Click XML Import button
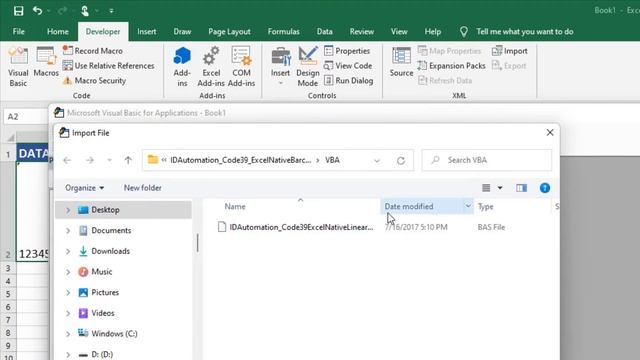Screen dimensions: 640x360 [510, 51]
